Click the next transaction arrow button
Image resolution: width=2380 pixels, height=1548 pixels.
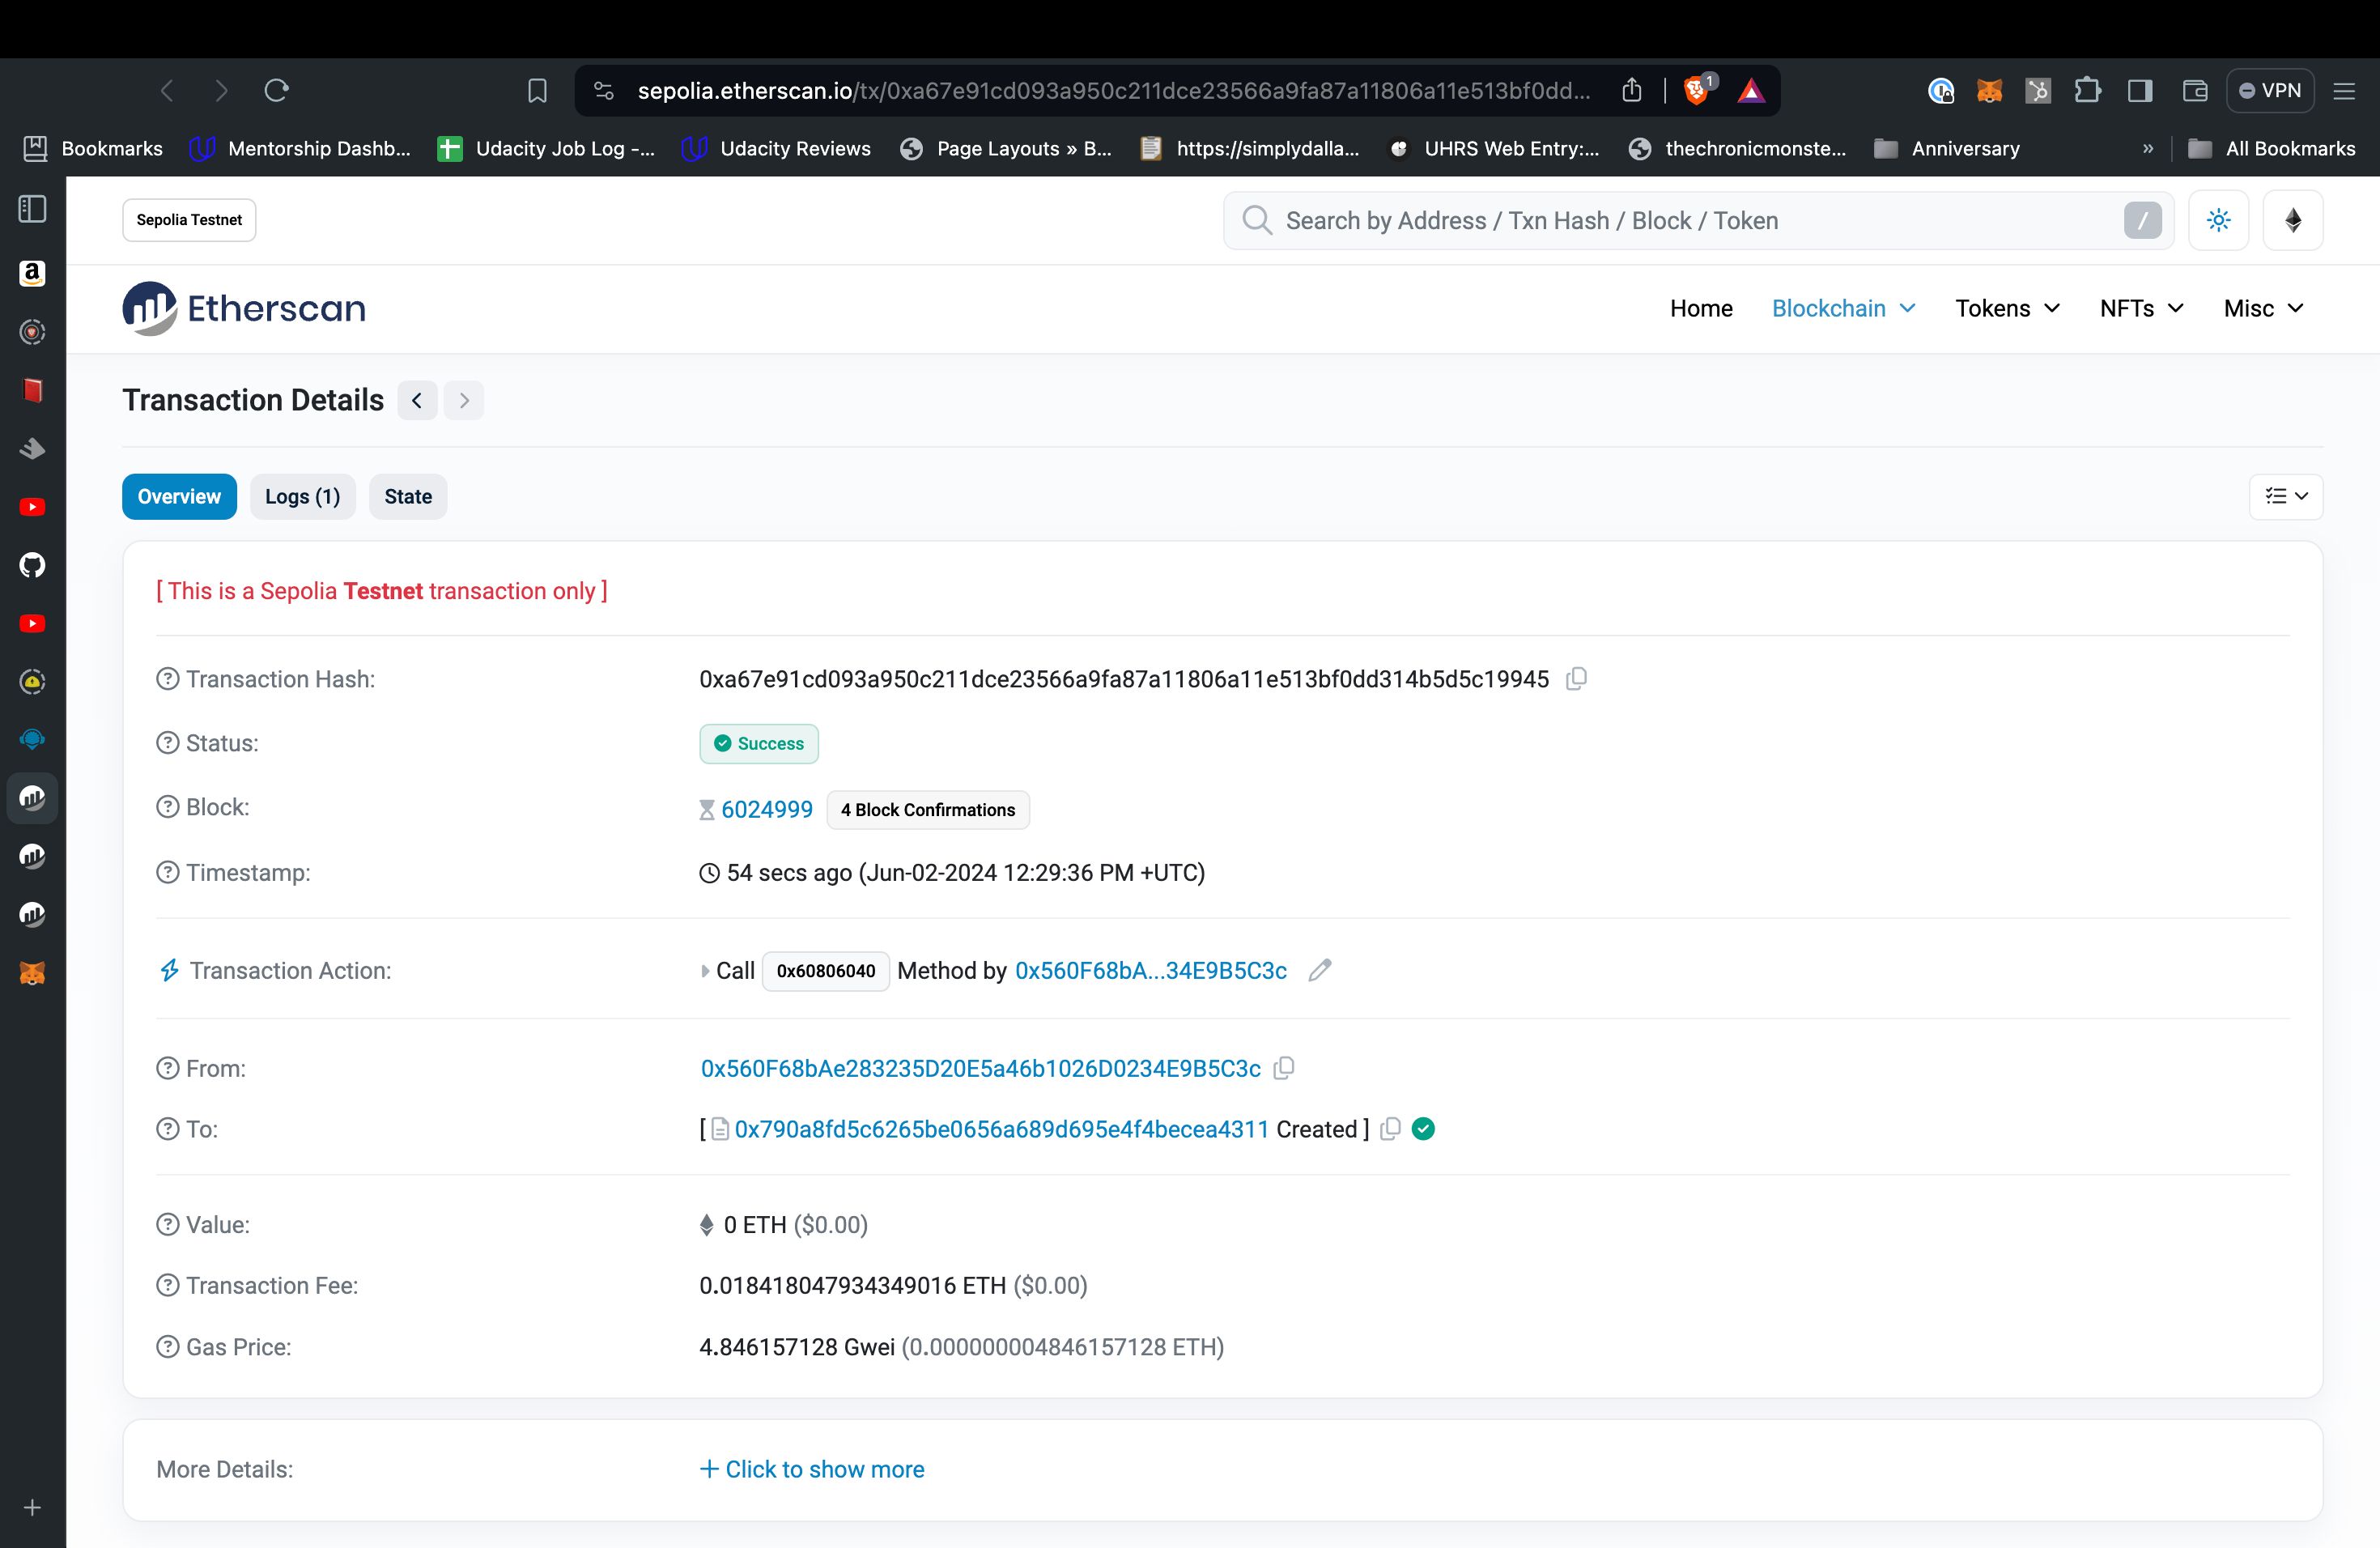point(465,398)
